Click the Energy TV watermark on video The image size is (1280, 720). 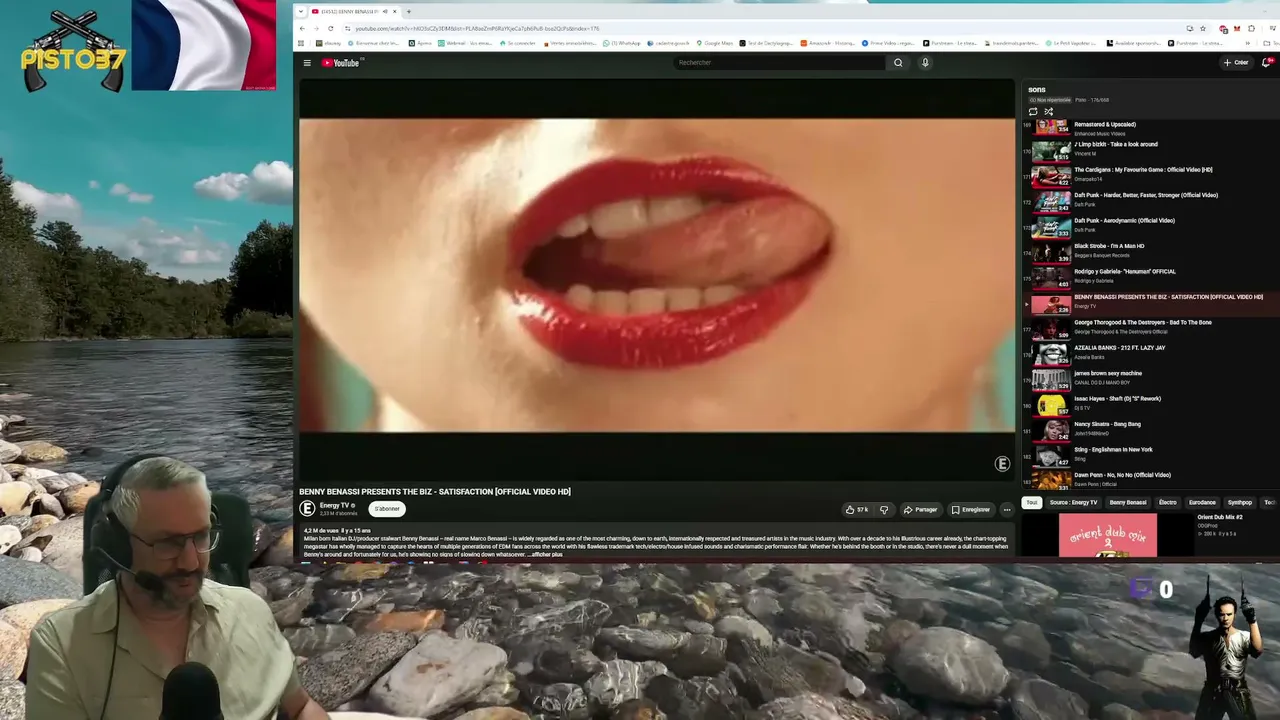[x=1002, y=464]
